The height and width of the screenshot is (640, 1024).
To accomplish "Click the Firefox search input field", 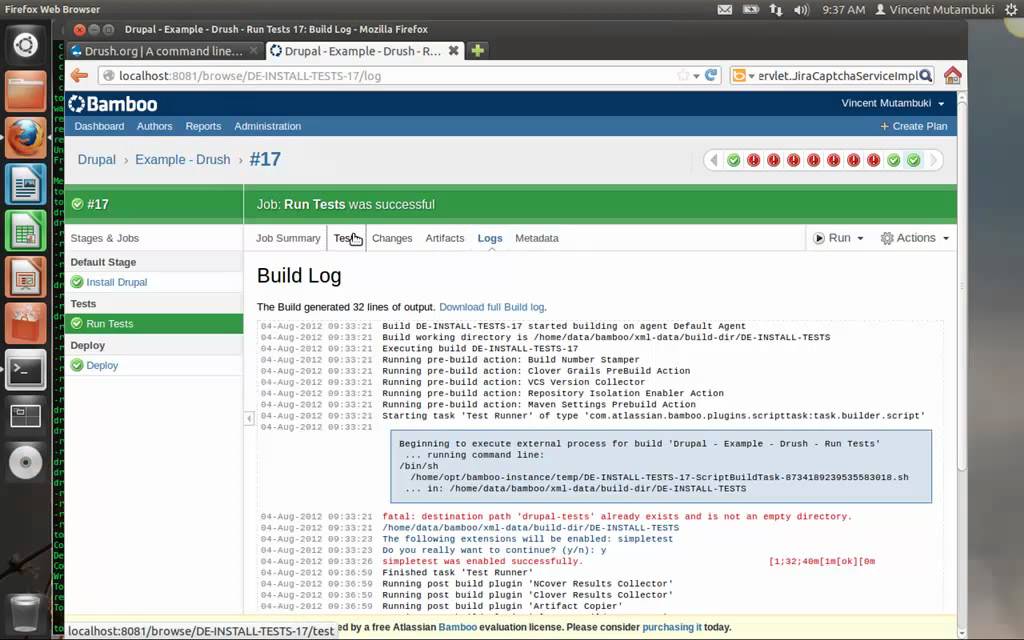I will (x=837, y=76).
